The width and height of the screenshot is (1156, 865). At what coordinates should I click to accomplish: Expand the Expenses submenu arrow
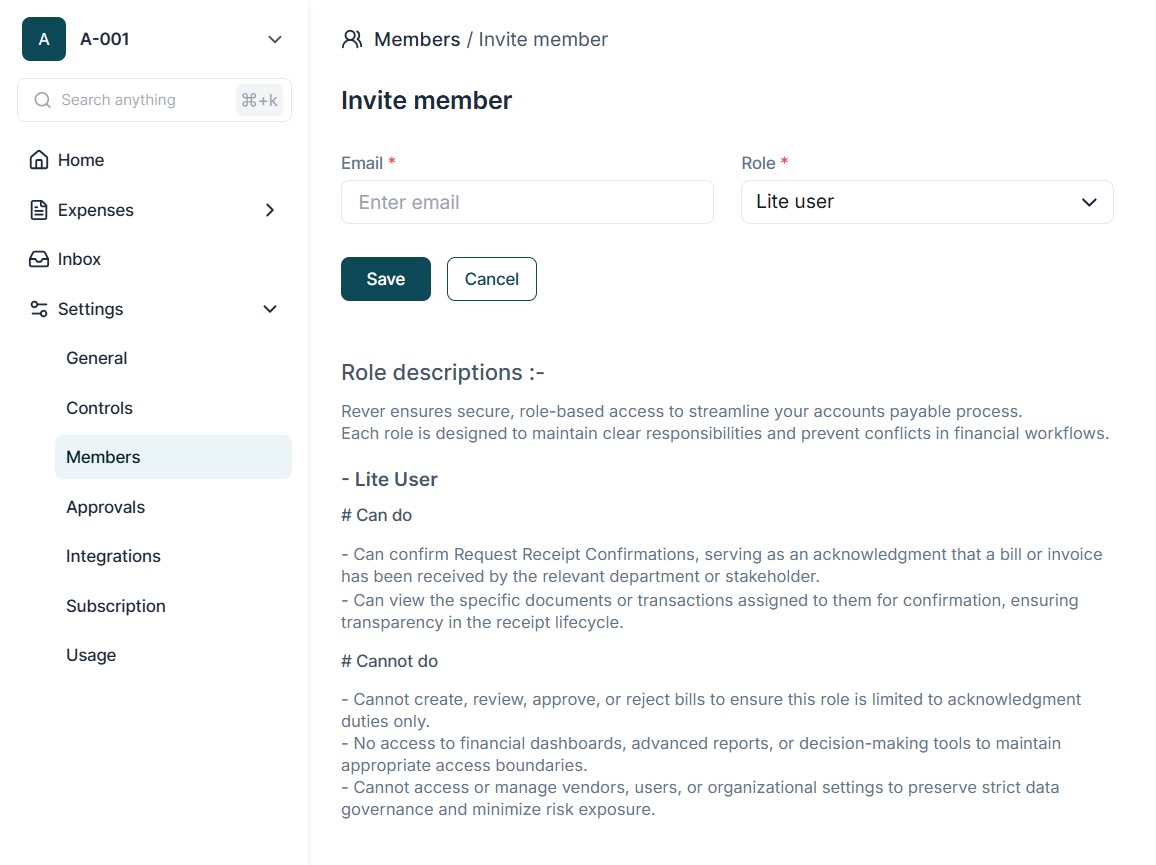pos(270,210)
